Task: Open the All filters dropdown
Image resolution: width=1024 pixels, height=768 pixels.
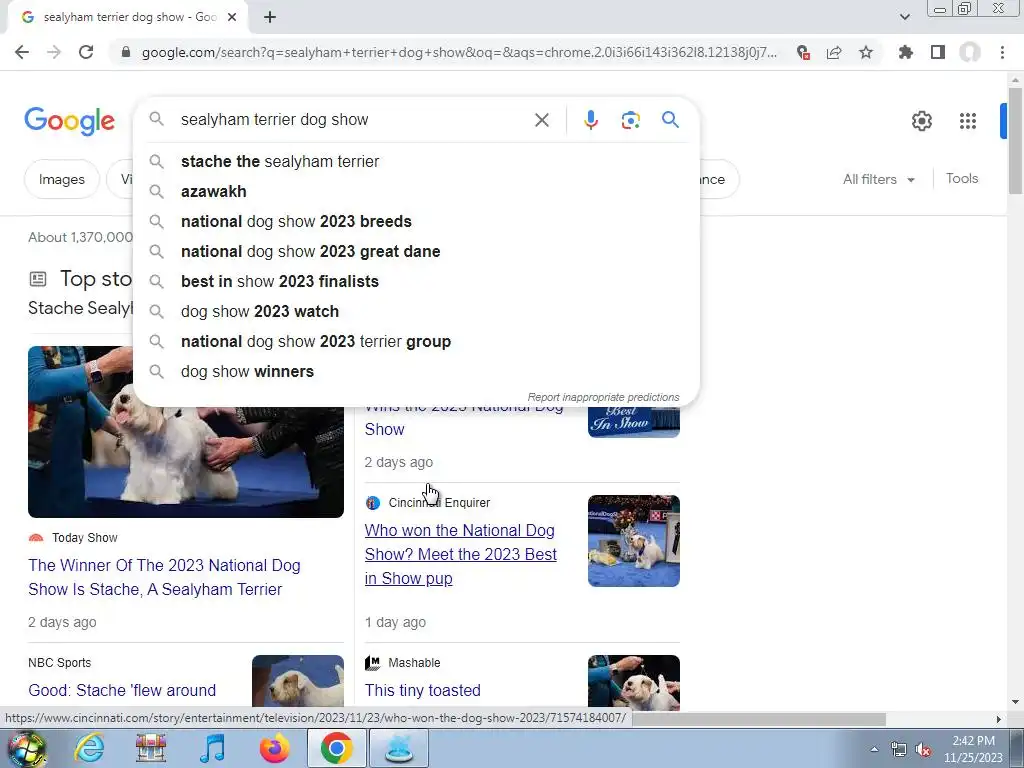Action: click(x=878, y=180)
